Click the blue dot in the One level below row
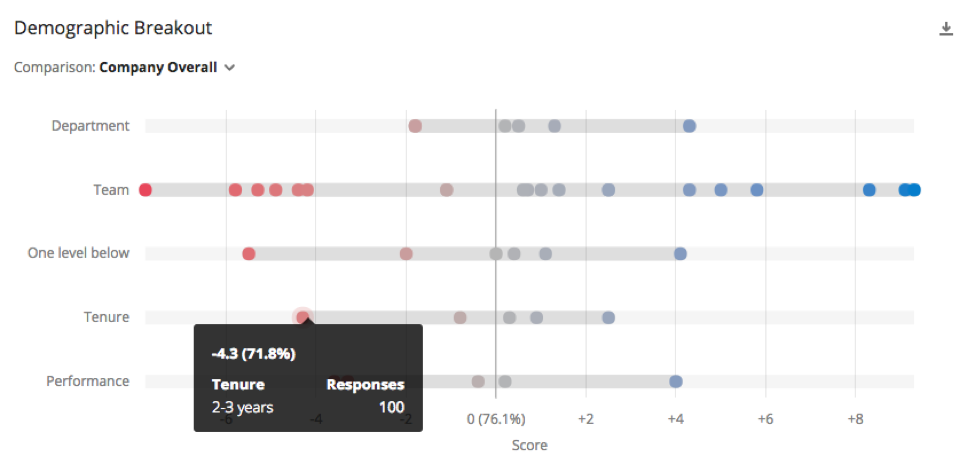This screenshot has height=454, width=974. [680, 253]
